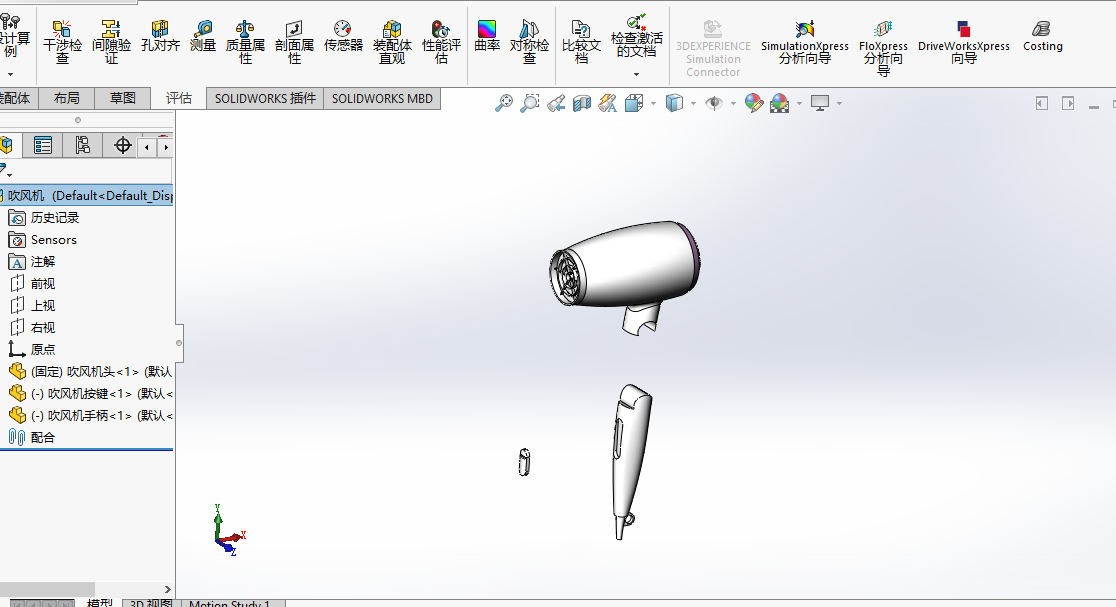Open Section Properties (剖面属性)

[x=294, y=42]
